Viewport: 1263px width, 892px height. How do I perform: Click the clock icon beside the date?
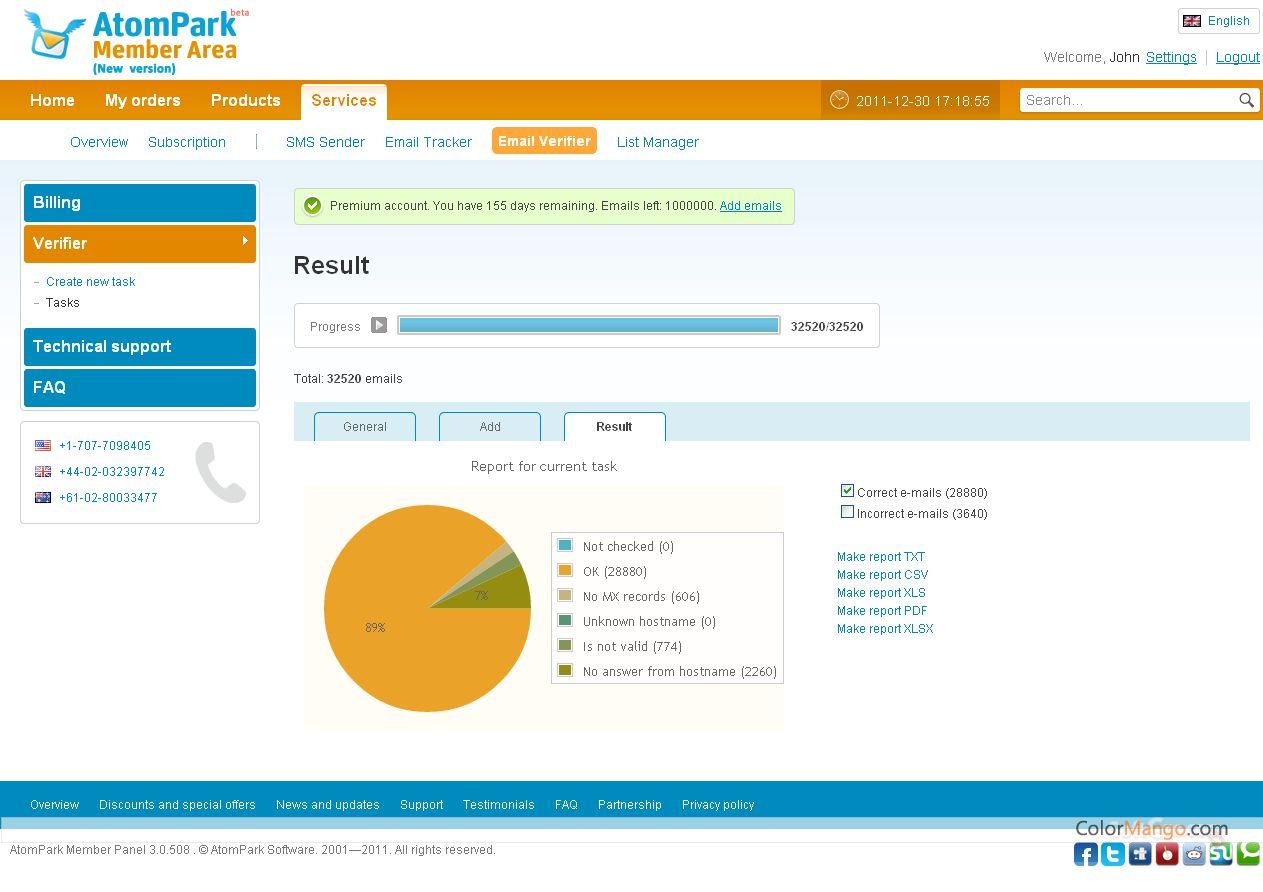[839, 100]
